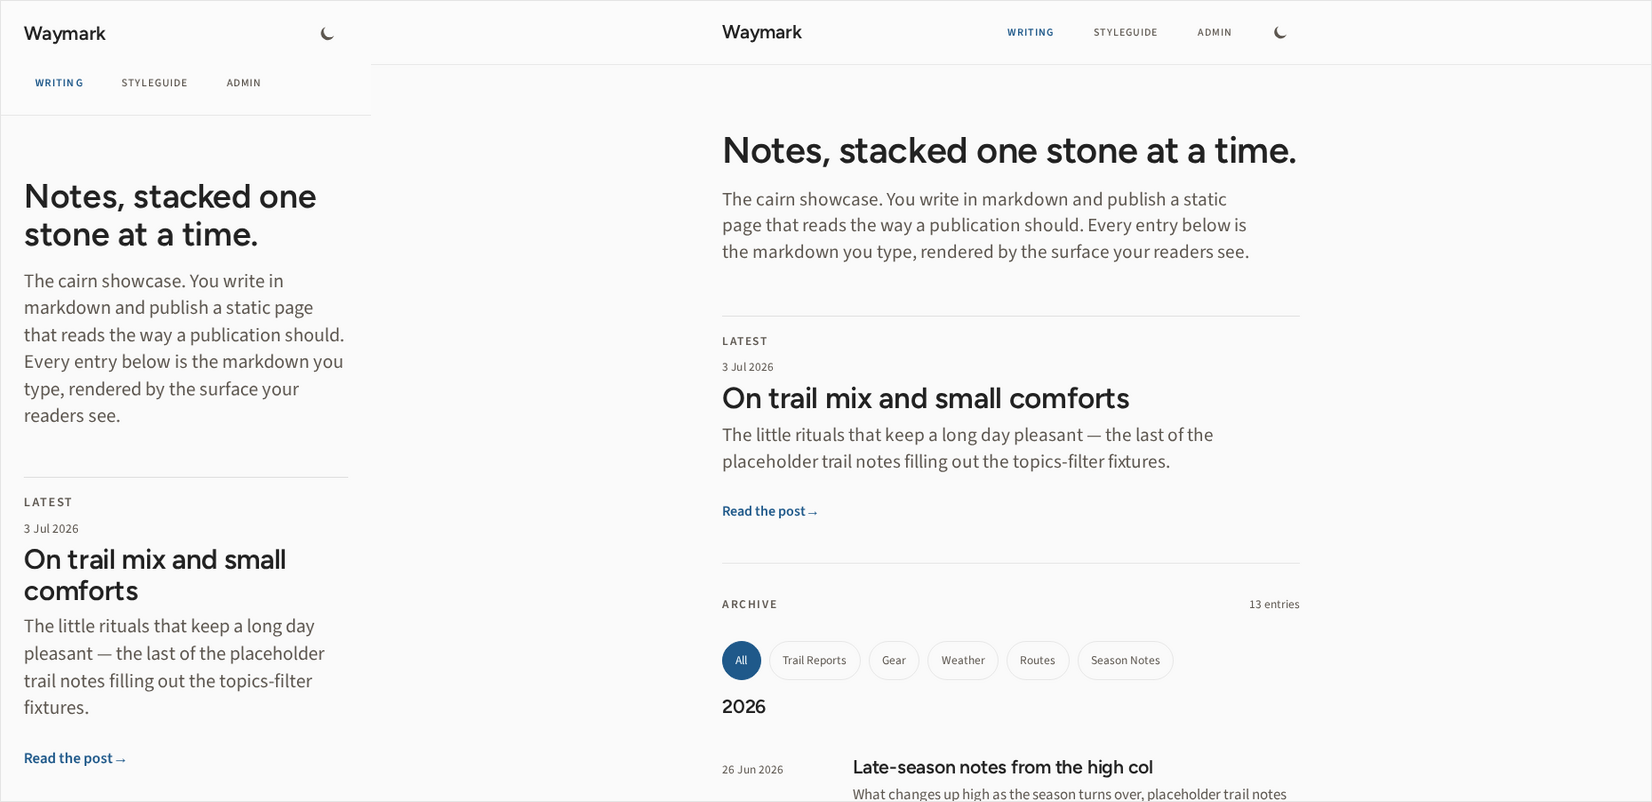Click the LATEST label in narrow view
1652x802 pixels.
tap(48, 503)
